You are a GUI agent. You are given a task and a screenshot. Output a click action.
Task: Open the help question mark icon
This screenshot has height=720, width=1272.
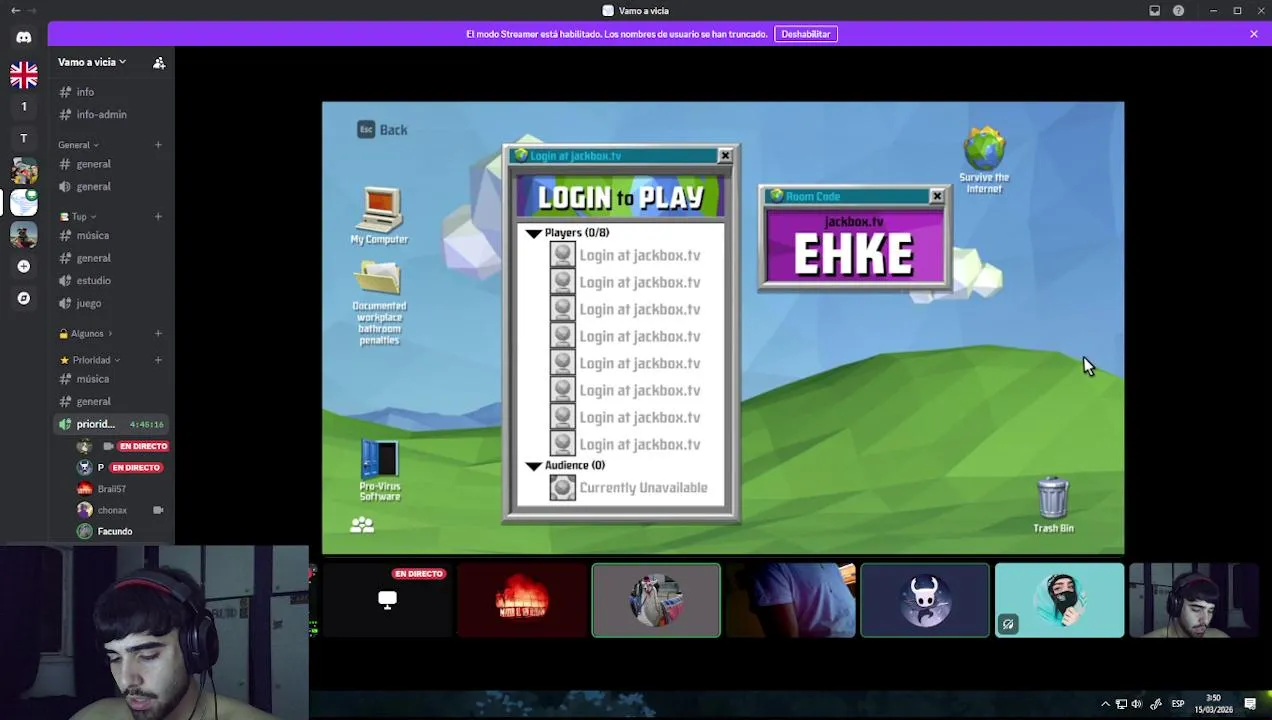click(x=1178, y=11)
